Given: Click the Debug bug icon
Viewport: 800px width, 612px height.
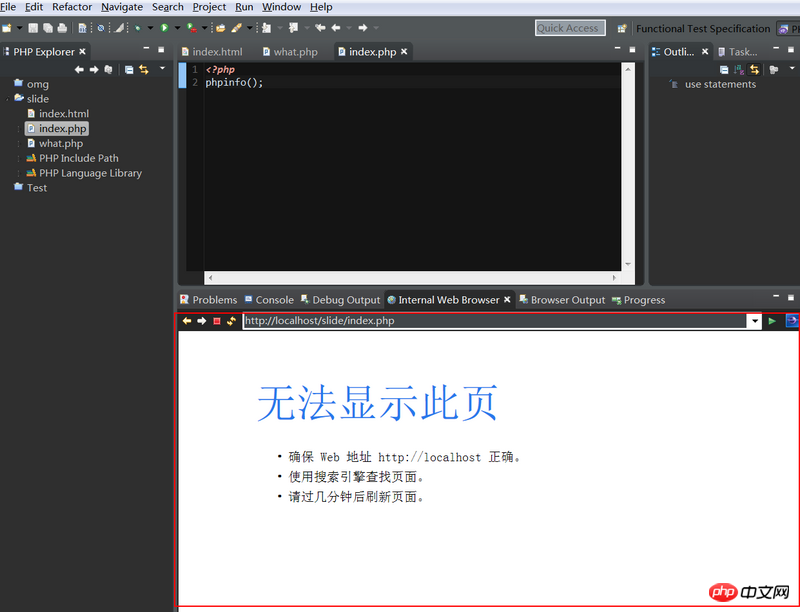Looking at the screenshot, I should tap(138, 28).
